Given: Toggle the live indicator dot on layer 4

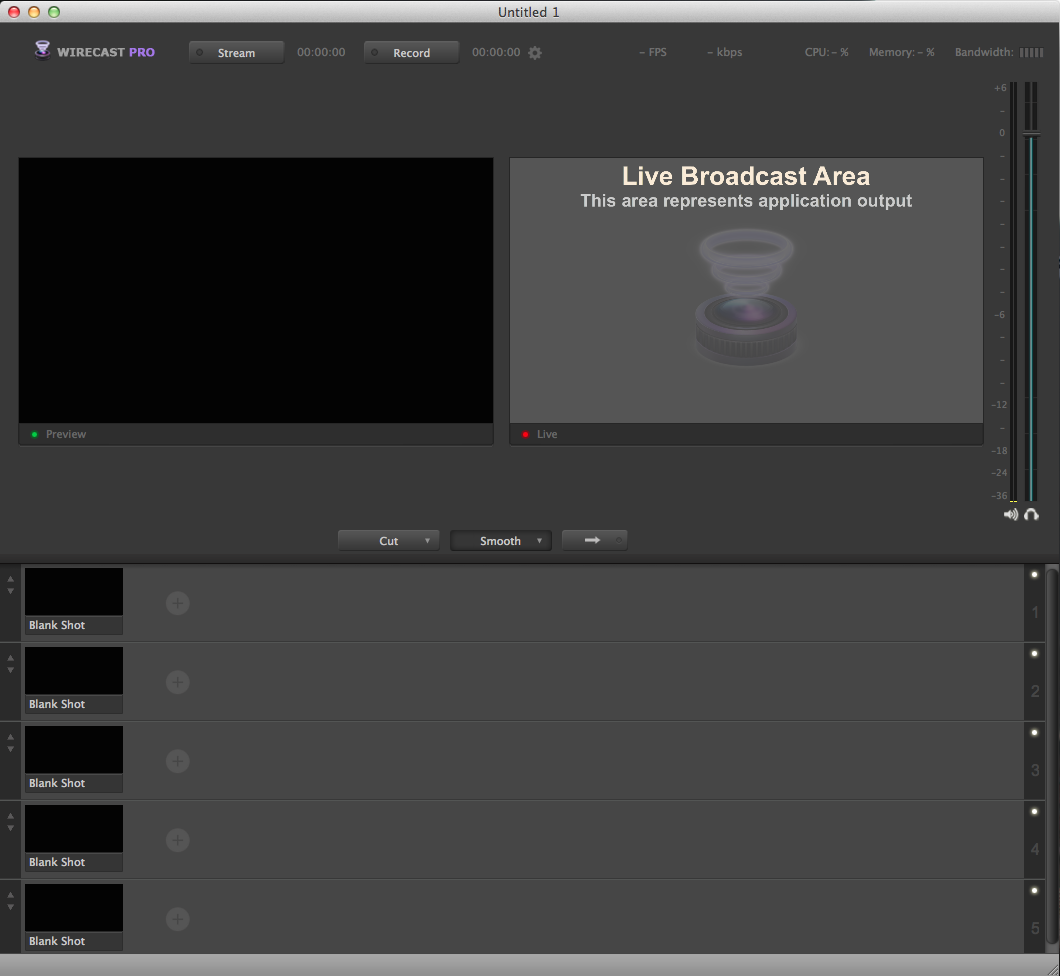Looking at the screenshot, I should [1034, 811].
